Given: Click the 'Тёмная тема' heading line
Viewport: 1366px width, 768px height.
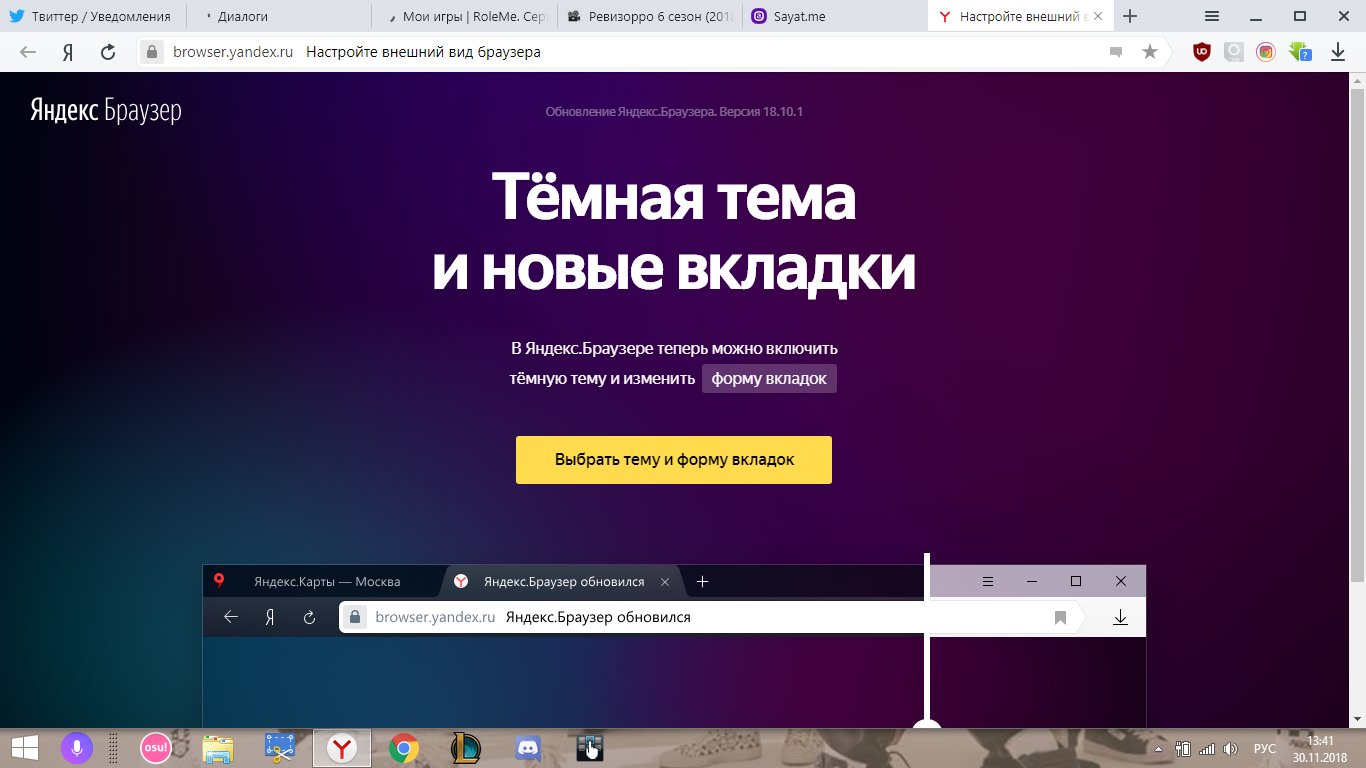Looking at the screenshot, I should [x=674, y=197].
